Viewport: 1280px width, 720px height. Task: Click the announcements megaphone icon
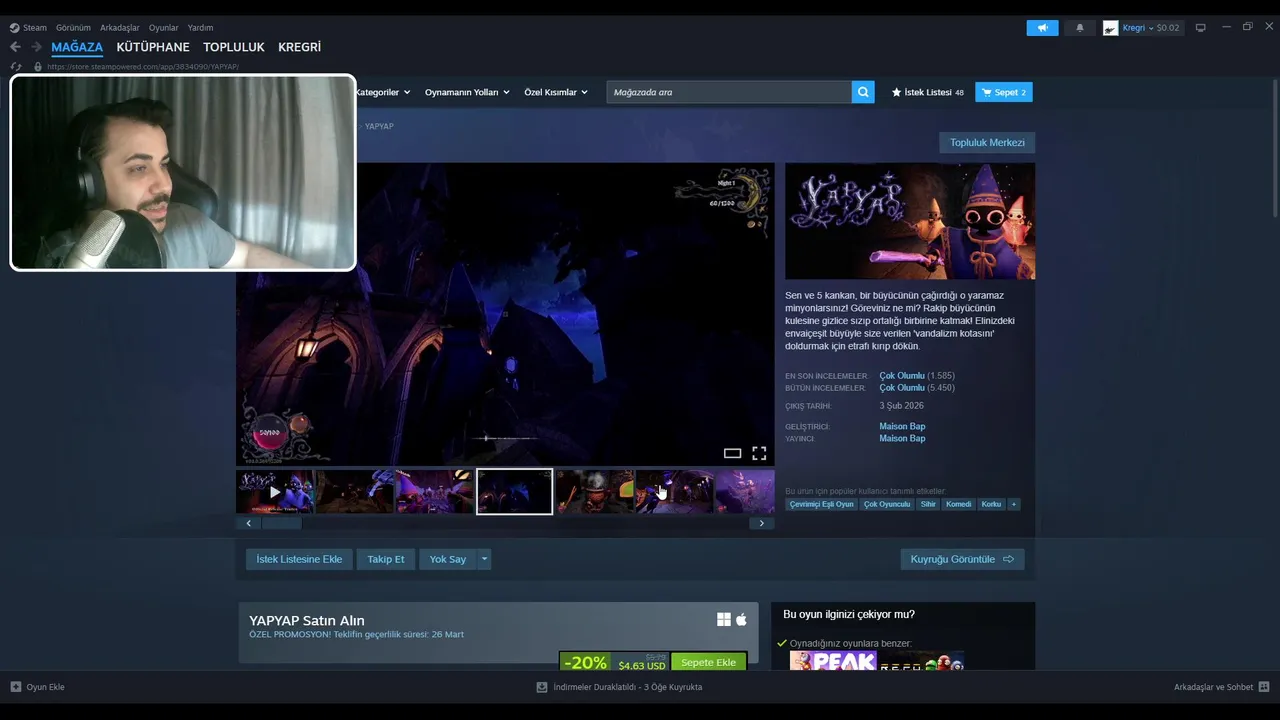click(x=1042, y=28)
